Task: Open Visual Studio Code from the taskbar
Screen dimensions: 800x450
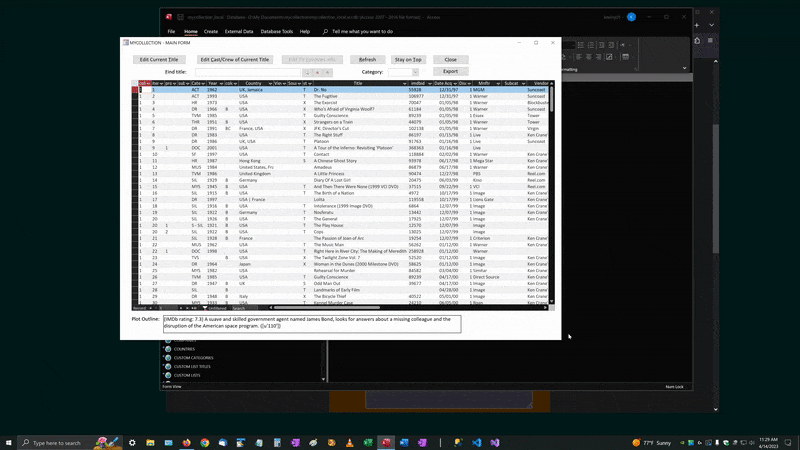Action: point(477,442)
